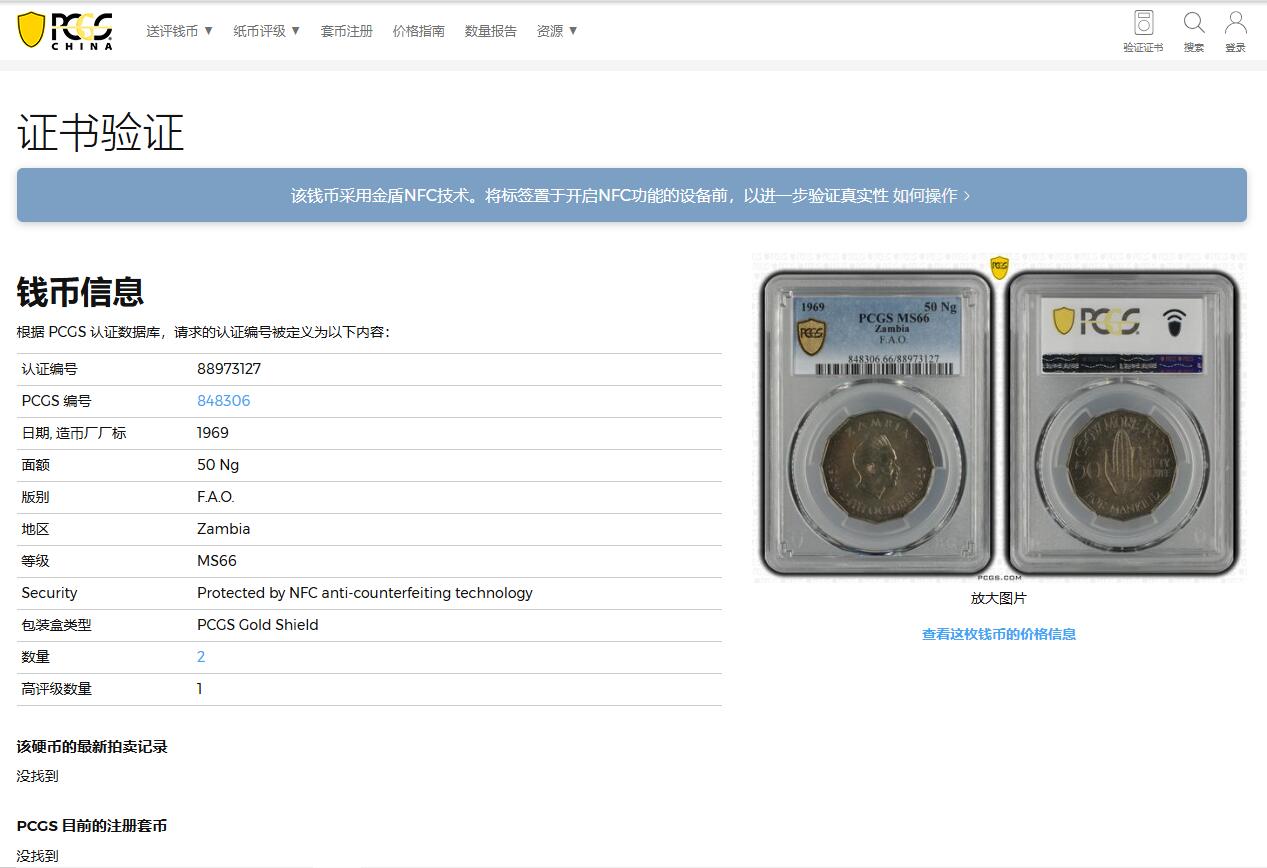Open the 价格指南 menu item
Viewport: 1267px width, 868px height.
[x=419, y=31]
